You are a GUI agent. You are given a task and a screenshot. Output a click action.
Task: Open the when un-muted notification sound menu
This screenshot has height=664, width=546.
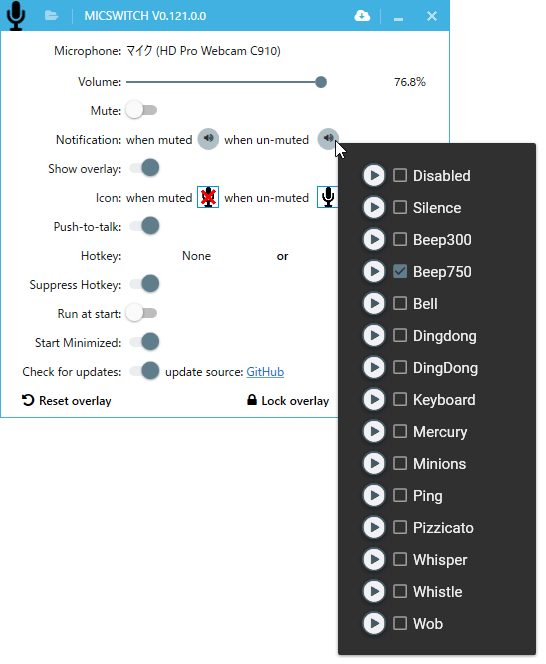click(328, 138)
